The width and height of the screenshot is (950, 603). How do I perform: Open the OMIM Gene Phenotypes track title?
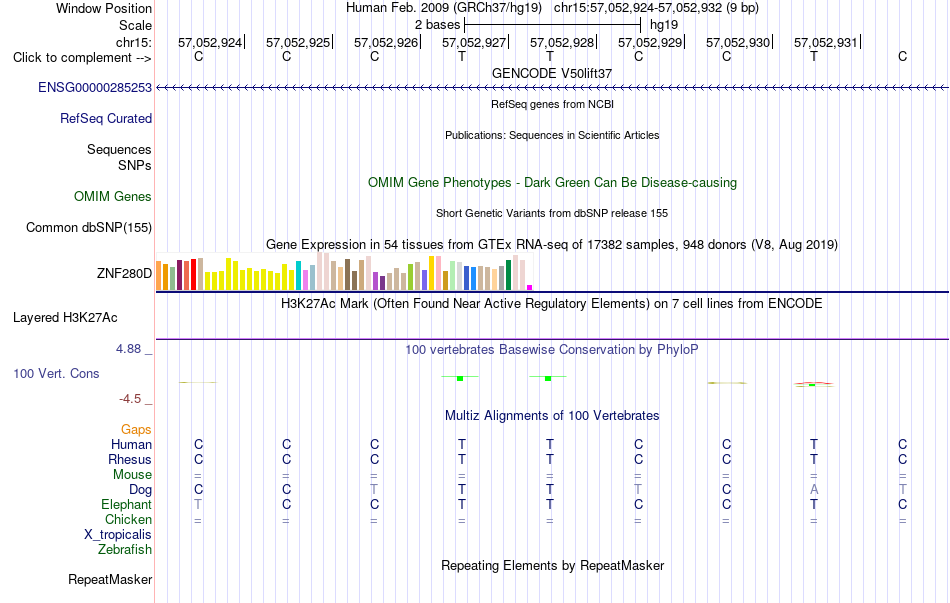[553, 182]
